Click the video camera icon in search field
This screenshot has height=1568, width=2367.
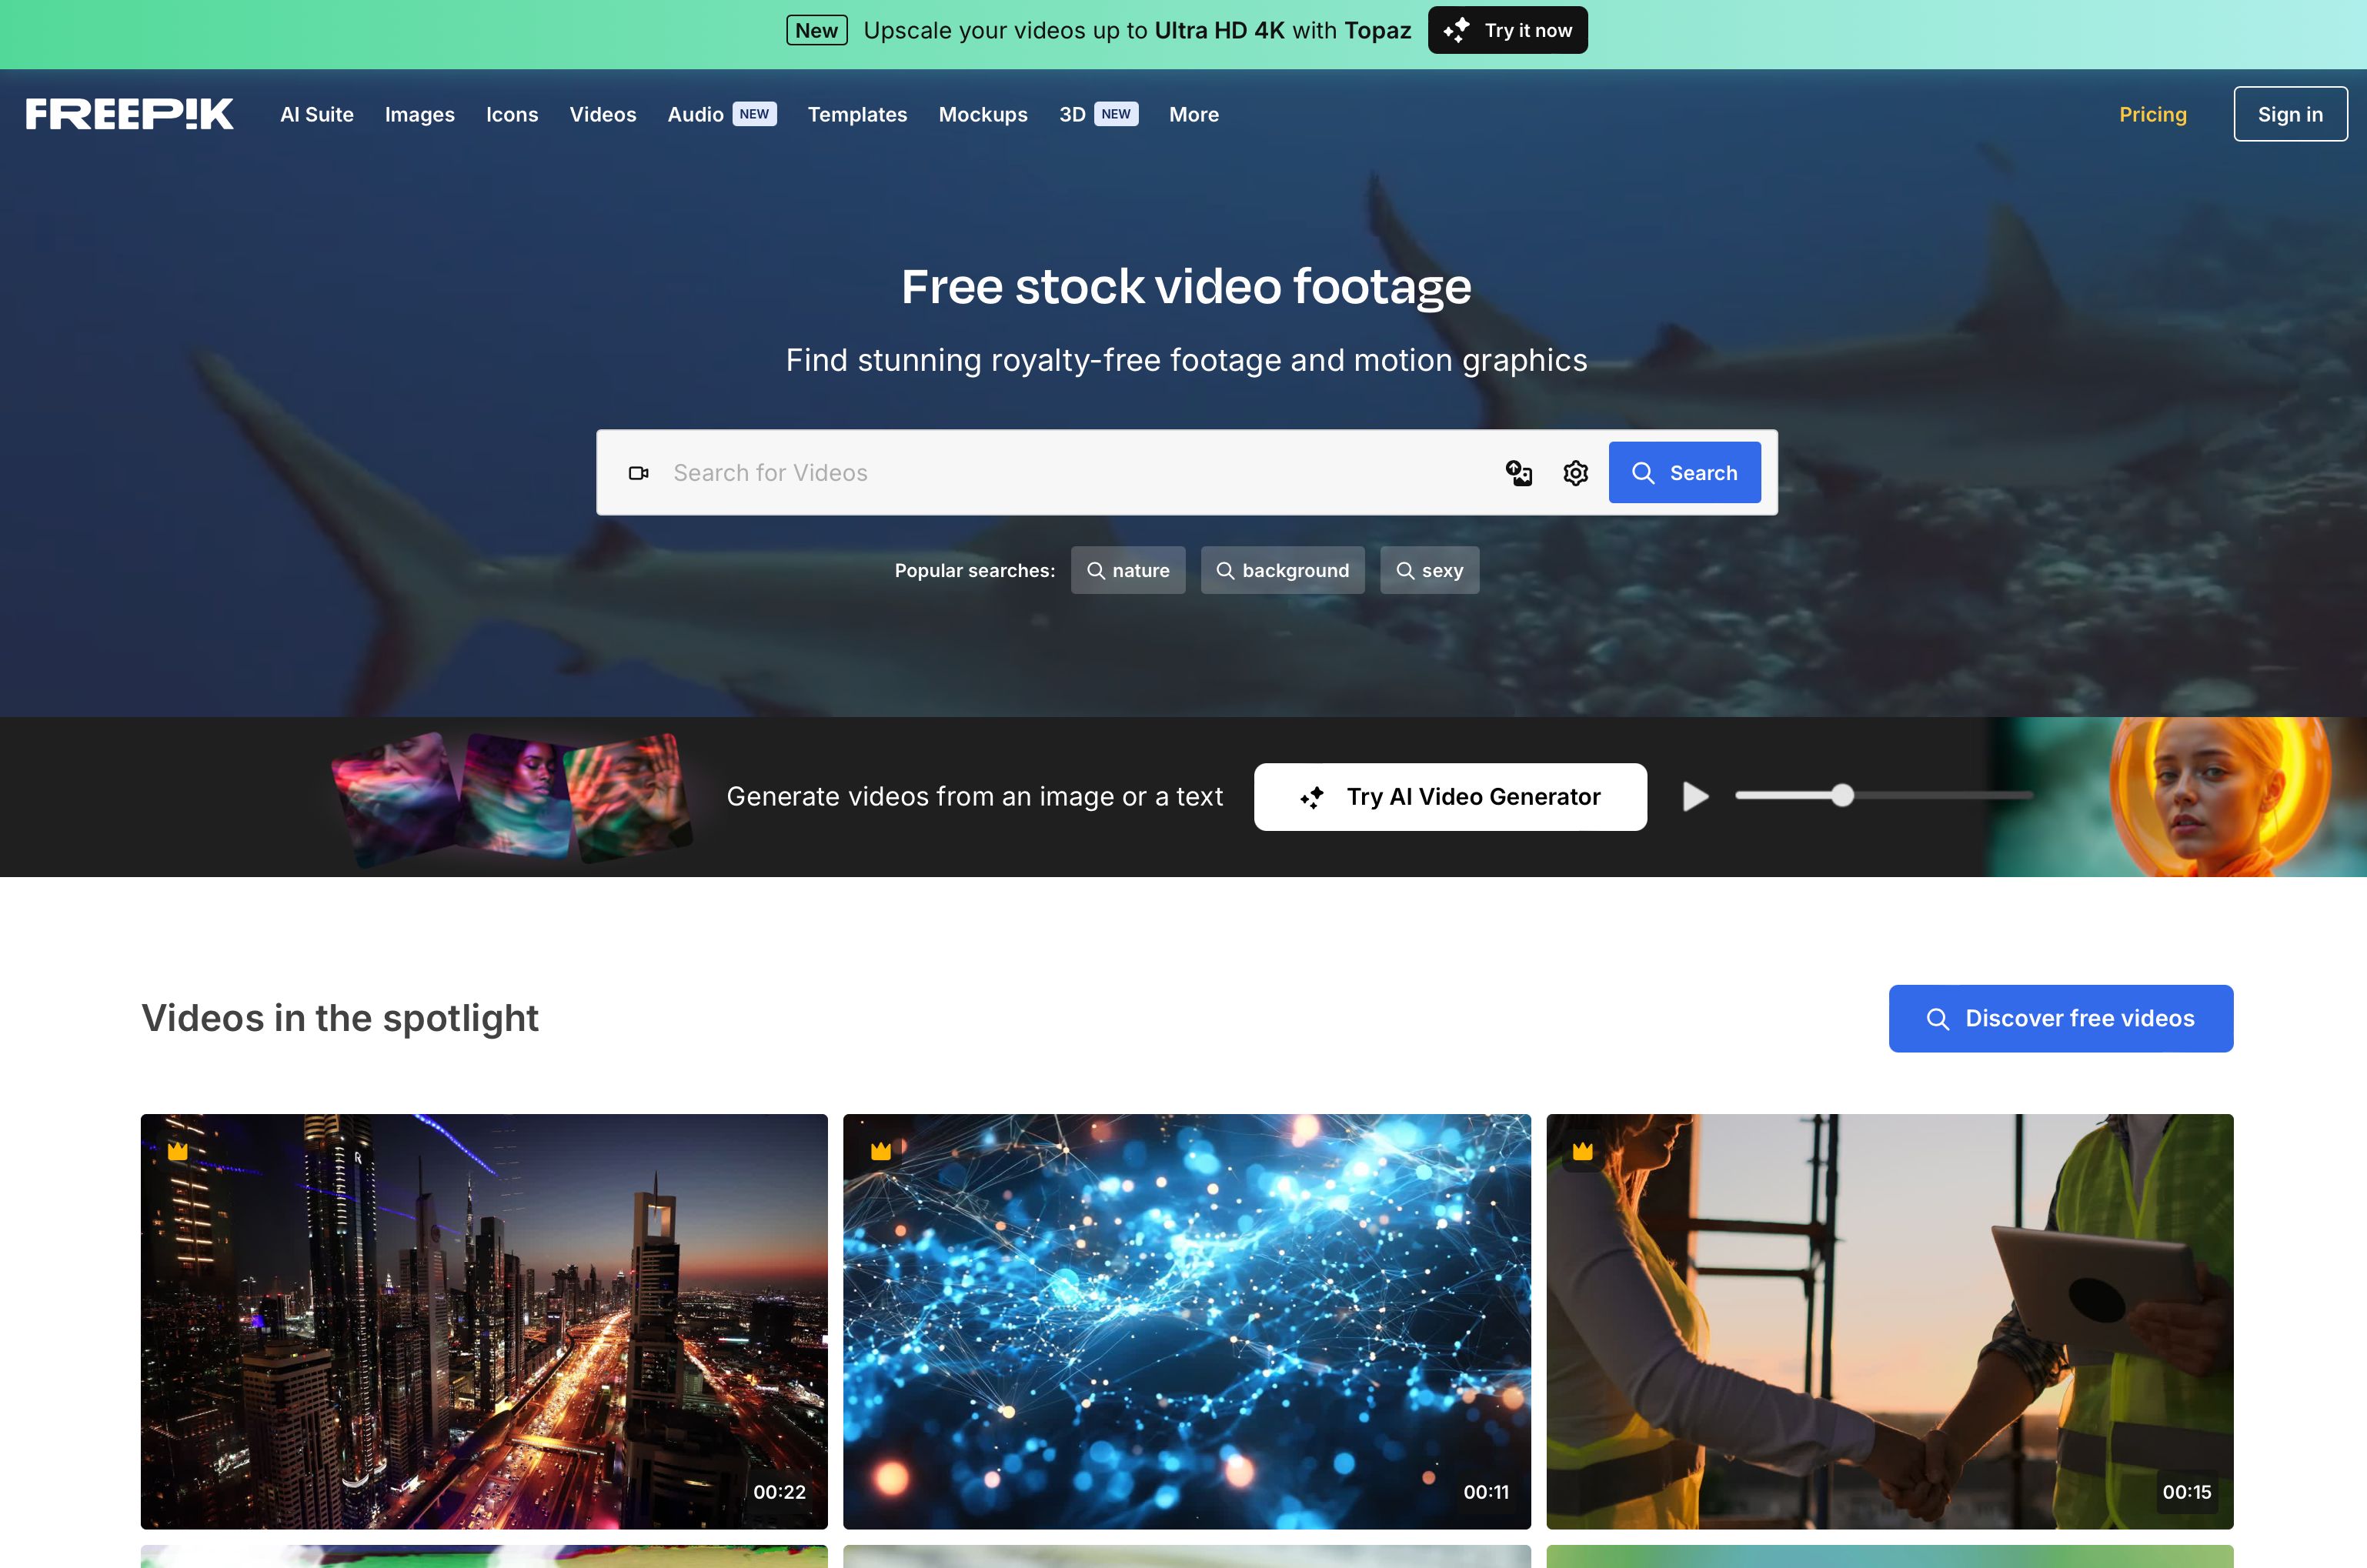pos(638,473)
